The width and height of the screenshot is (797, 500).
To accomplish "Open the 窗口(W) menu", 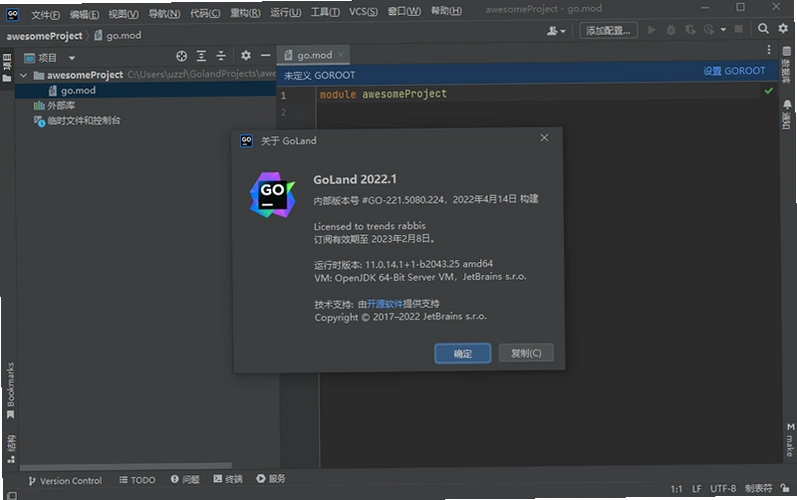I will click(404, 11).
